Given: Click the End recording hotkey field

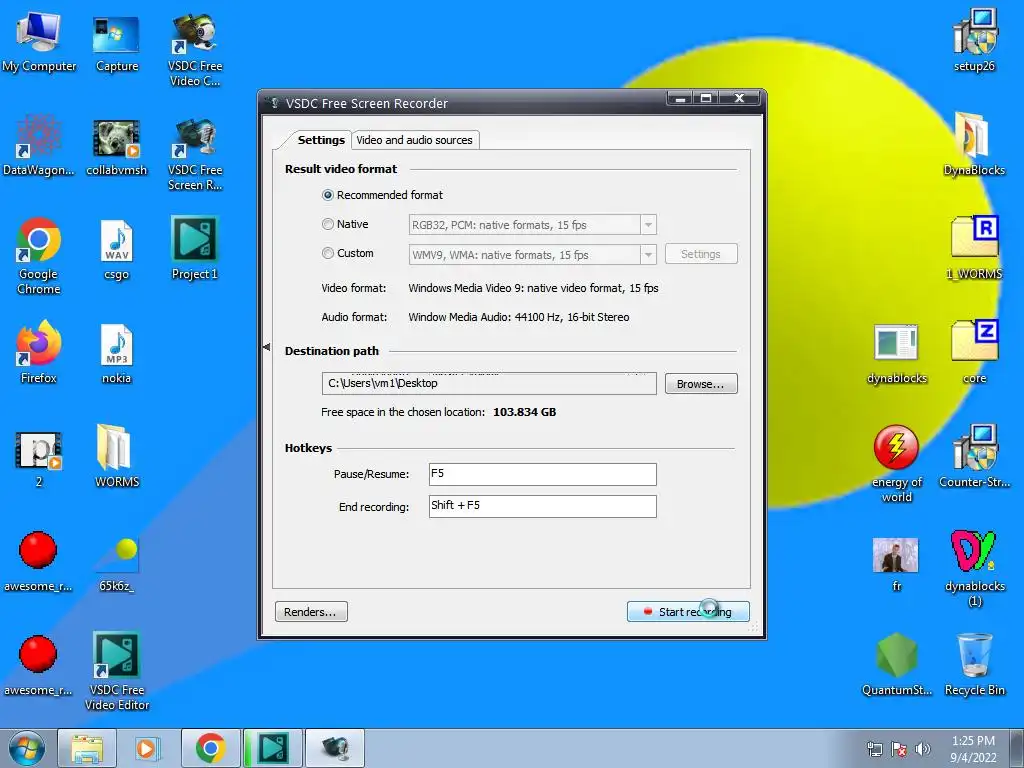Looking at the screenshot, I should click(x=543, y=506).
